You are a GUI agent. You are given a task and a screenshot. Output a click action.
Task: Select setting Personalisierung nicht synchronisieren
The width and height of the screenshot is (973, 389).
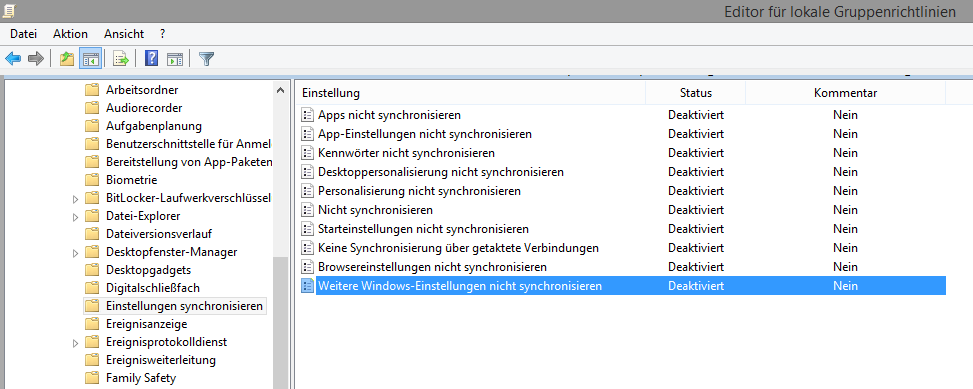[x=419, y=191]
